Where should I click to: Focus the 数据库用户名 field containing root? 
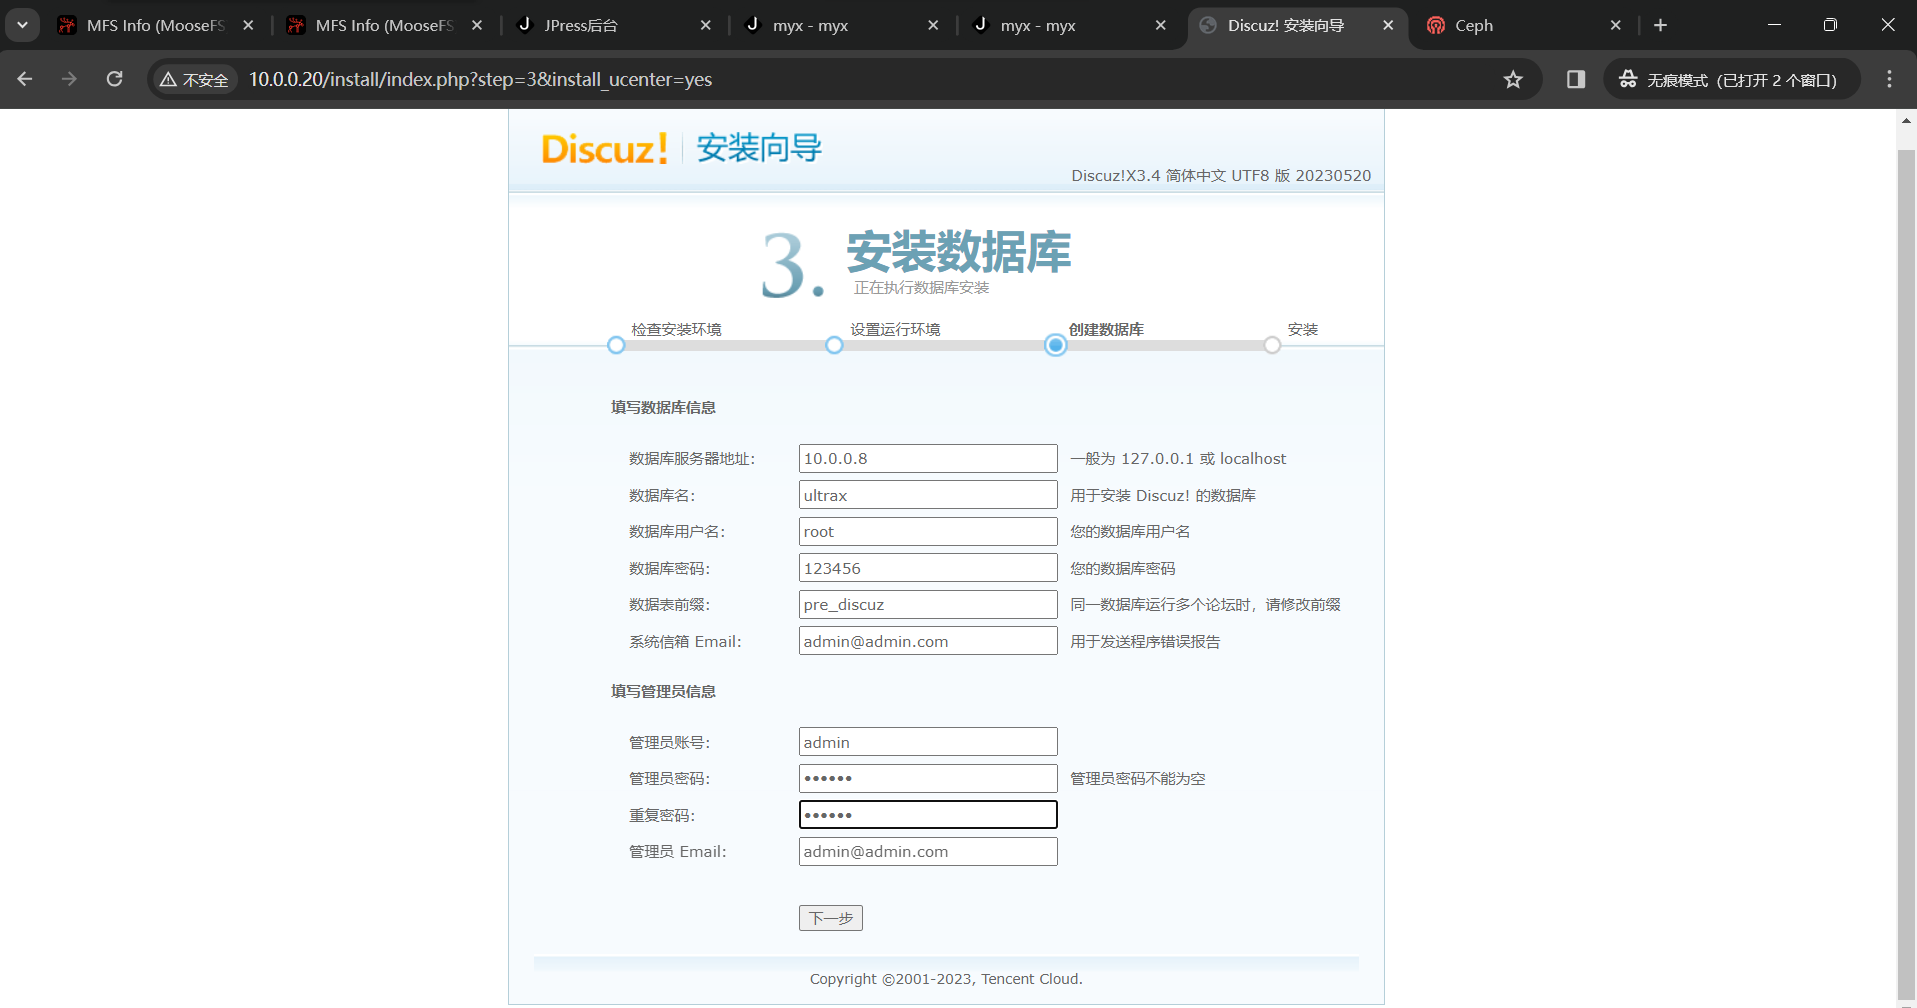928,531
